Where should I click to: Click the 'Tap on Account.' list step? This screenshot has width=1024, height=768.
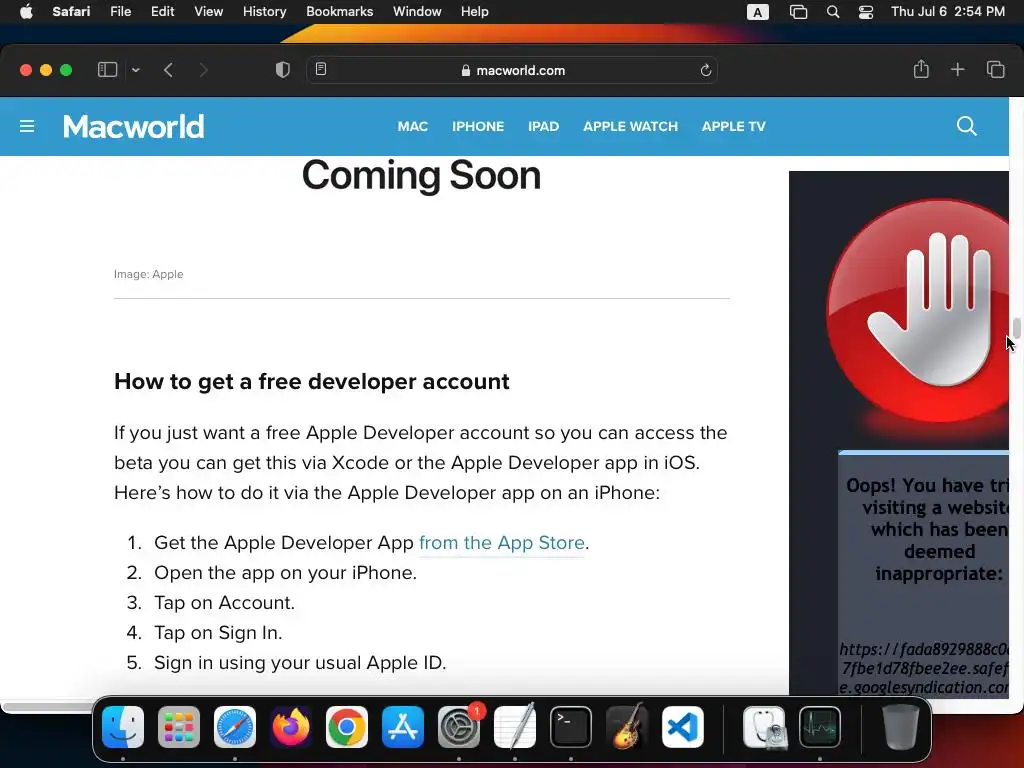coord(224,603)
